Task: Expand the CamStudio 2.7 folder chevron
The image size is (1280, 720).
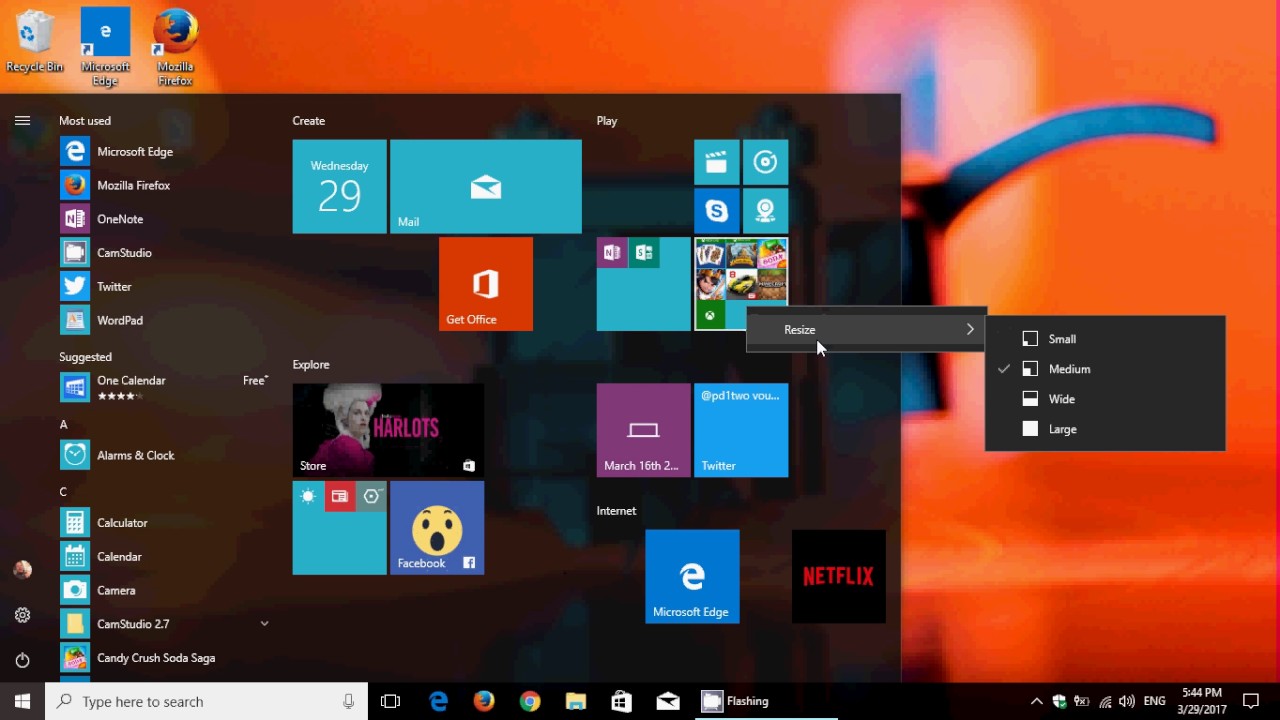Action: tap(264, 624)
